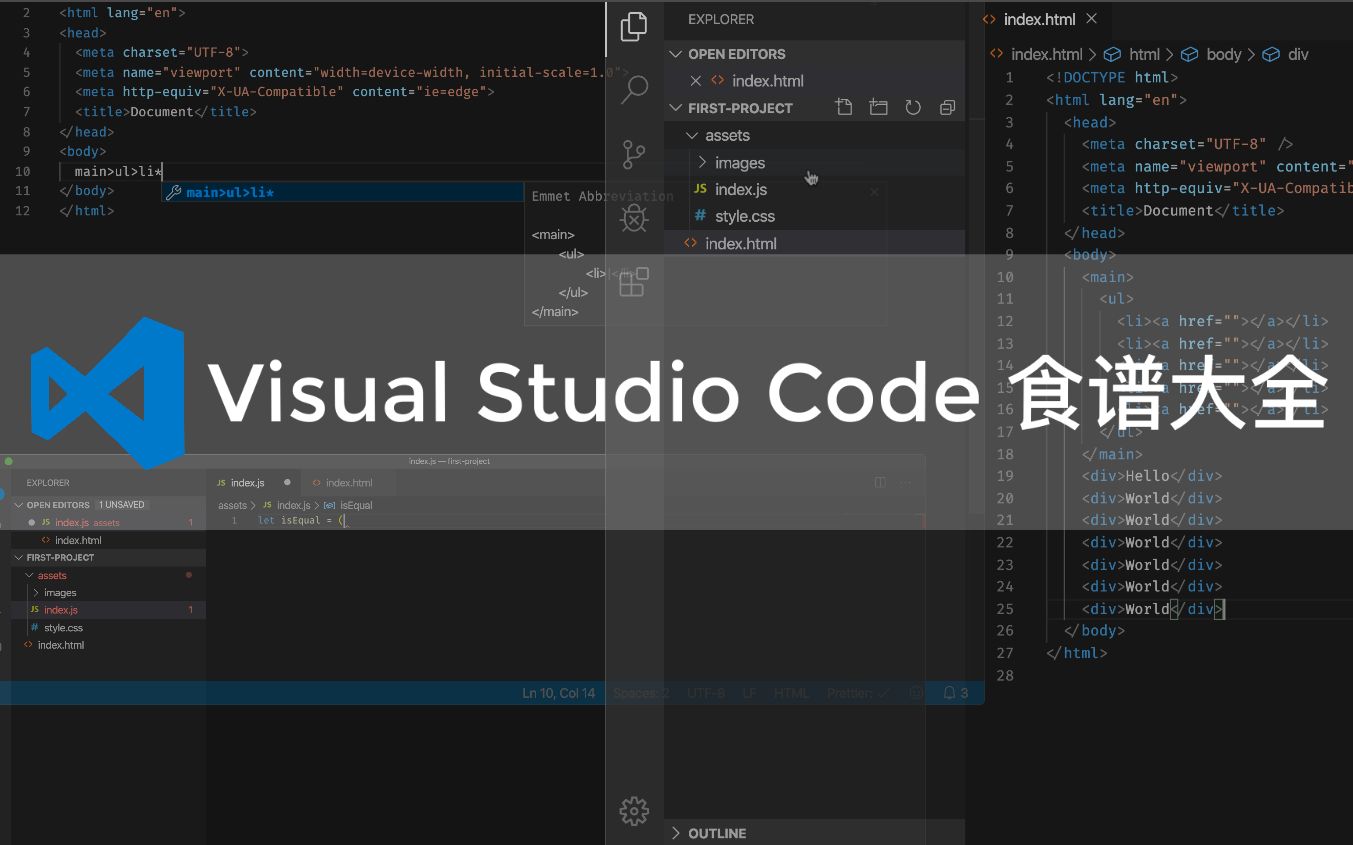Click the 1 UNSAVED badge
1353x845 pixels.
(x=122, y=505)
